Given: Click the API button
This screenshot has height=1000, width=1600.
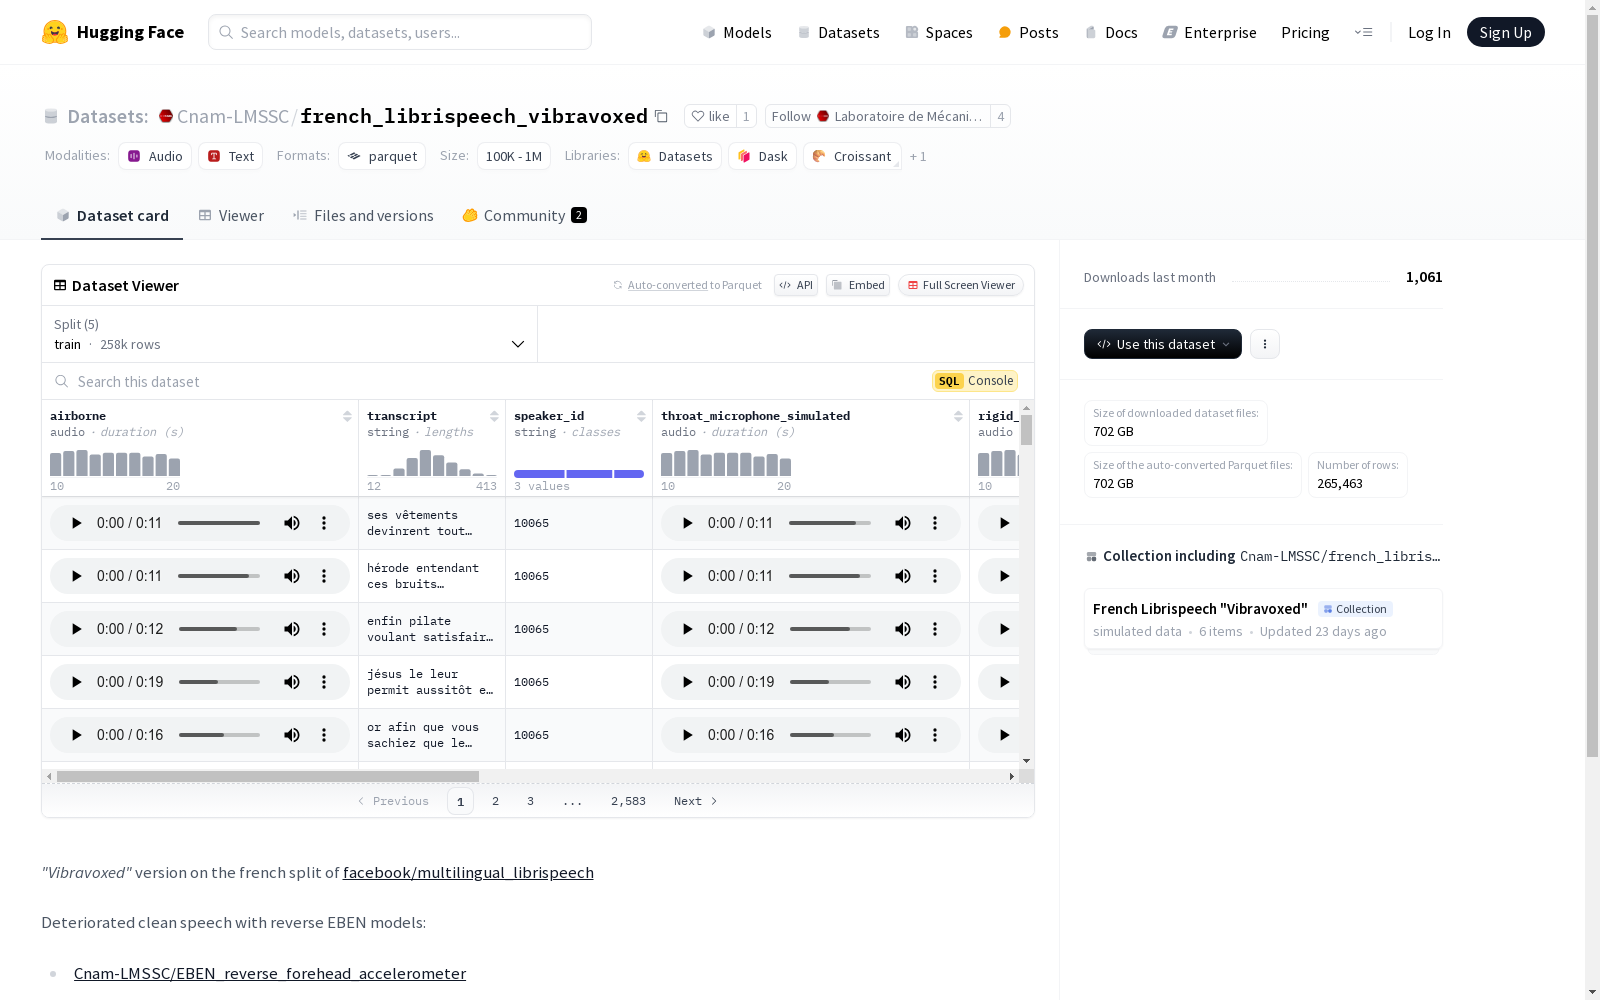Looking at the screenshot, I should click(796, 285).
